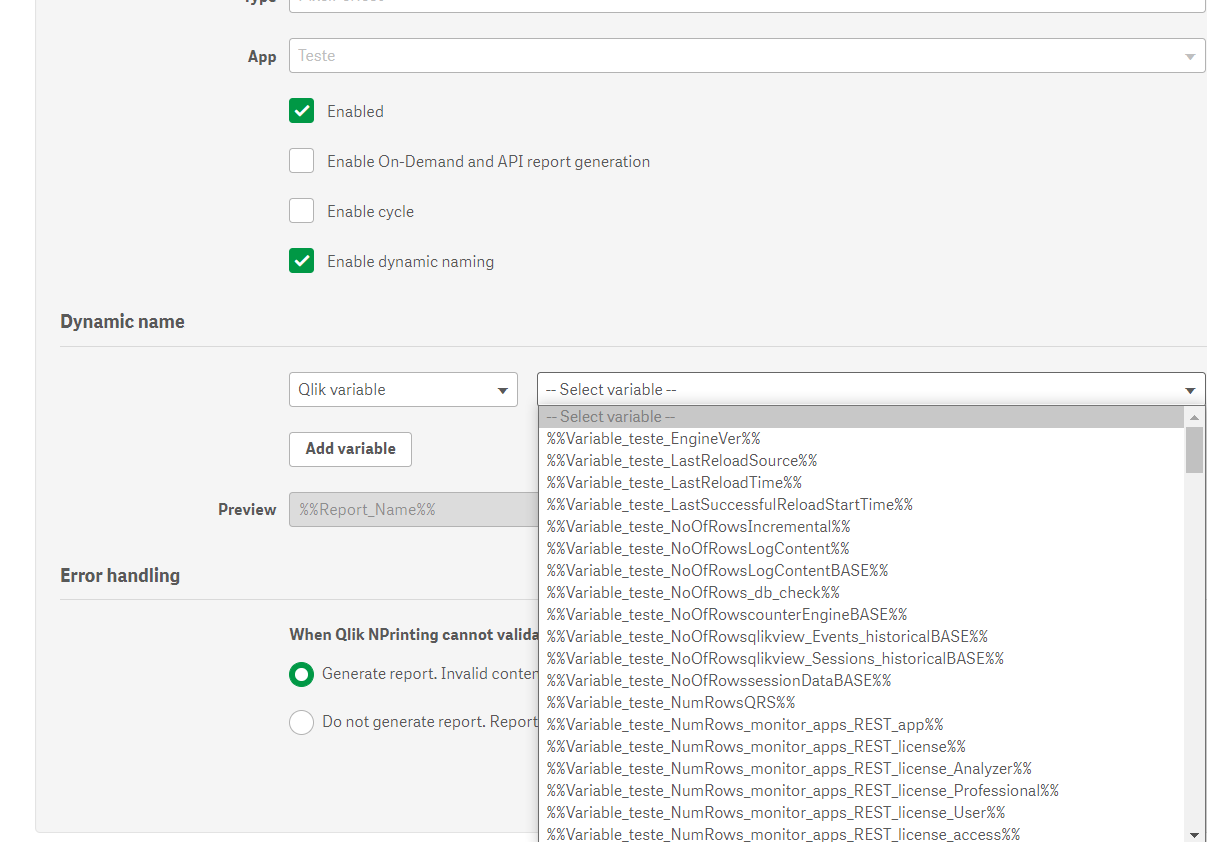The height and width of the screenshot is (842, 1207).
Task: Click the App dropdown chevron arrow
Action: point(1190,55)
